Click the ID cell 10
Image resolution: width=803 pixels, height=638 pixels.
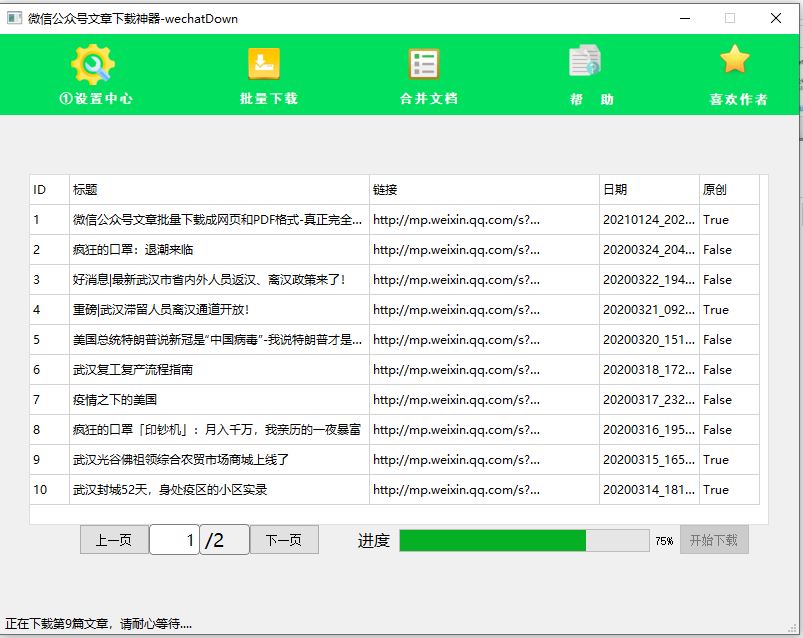49,490
